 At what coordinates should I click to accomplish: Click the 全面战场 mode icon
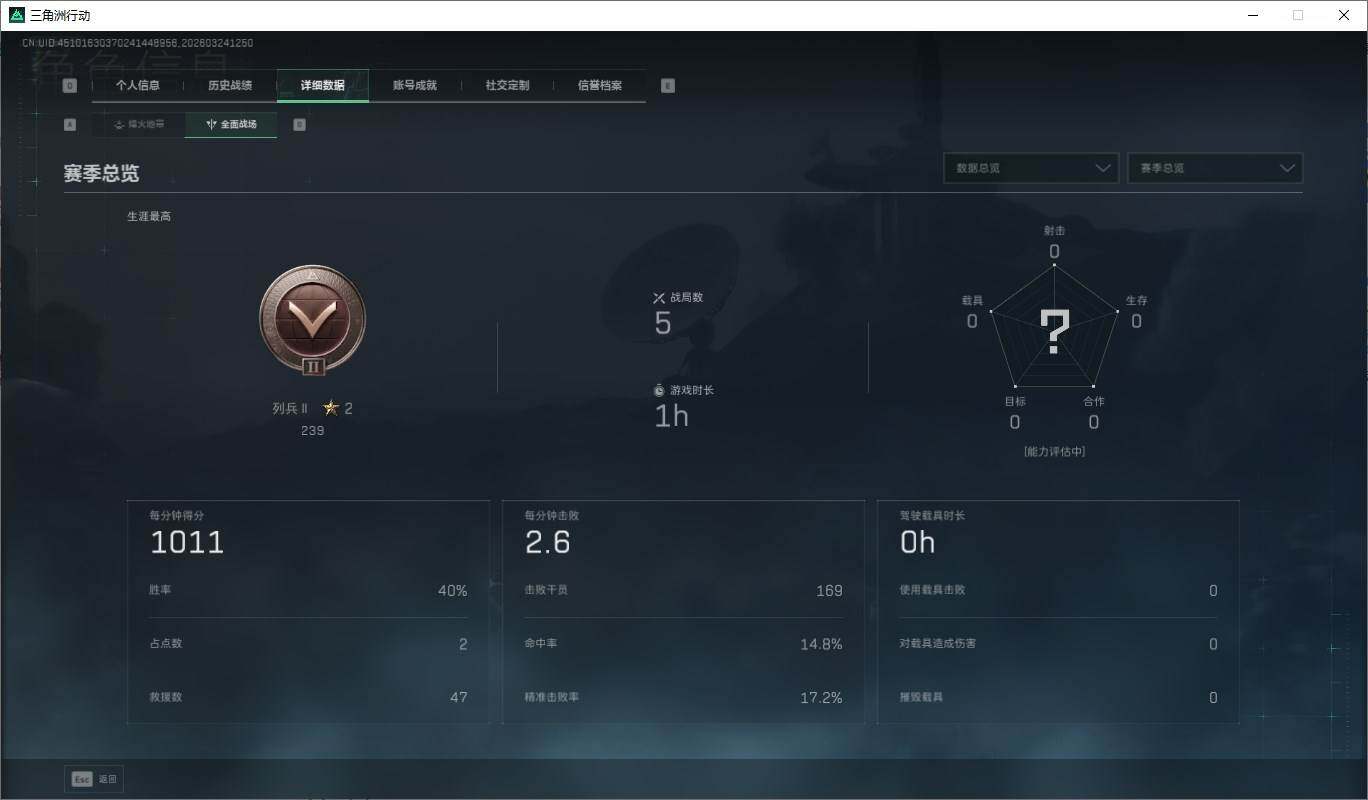[211, 125]
